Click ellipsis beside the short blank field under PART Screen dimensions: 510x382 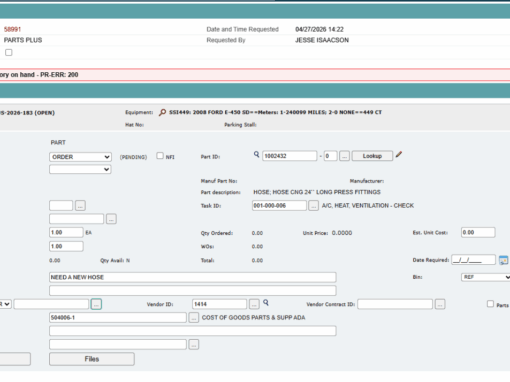tap(80, 206)
